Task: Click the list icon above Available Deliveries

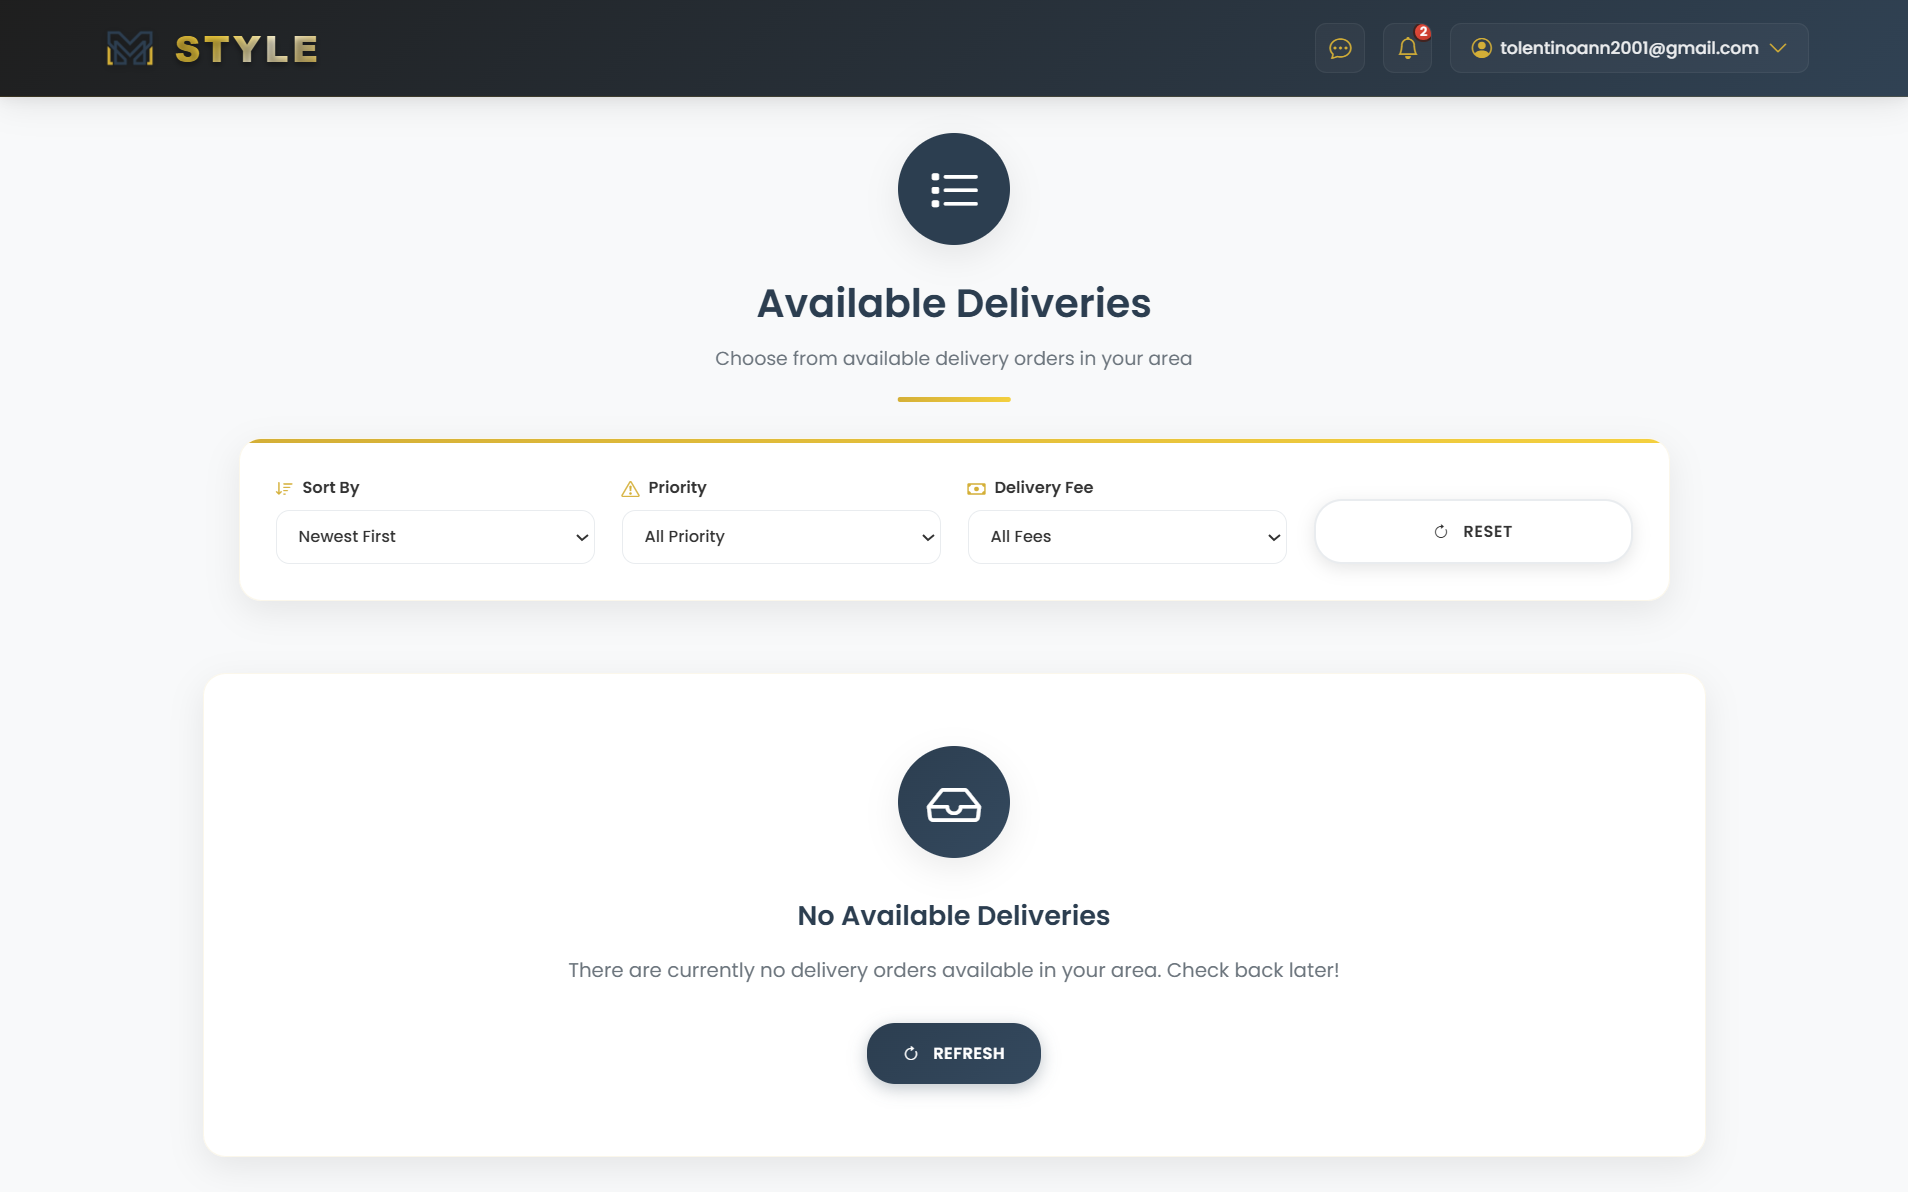Action: coord(953,189)
